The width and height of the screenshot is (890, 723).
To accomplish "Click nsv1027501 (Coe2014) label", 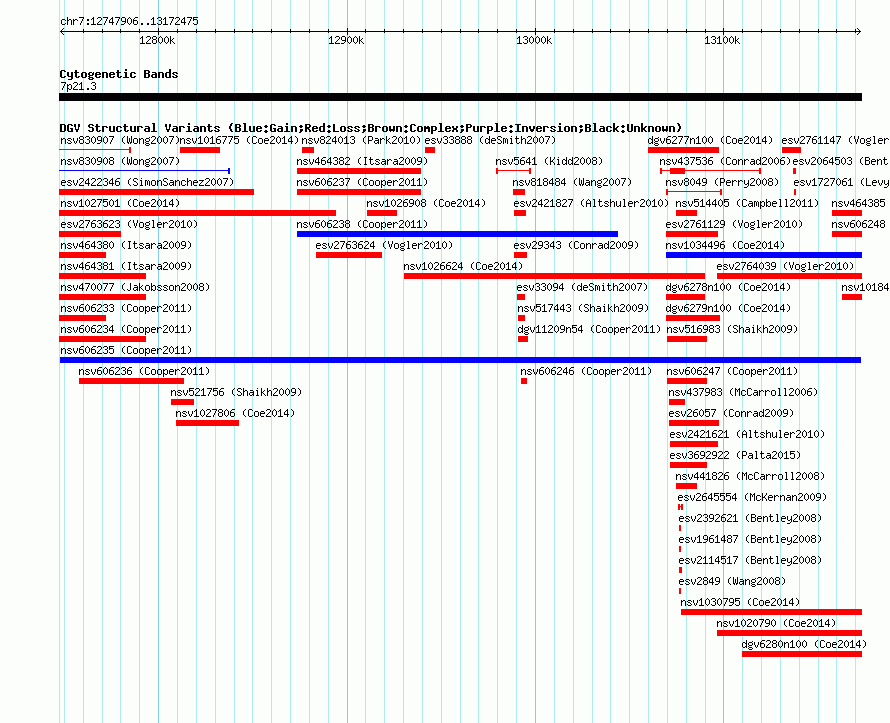I will click(x=120, y=203).
